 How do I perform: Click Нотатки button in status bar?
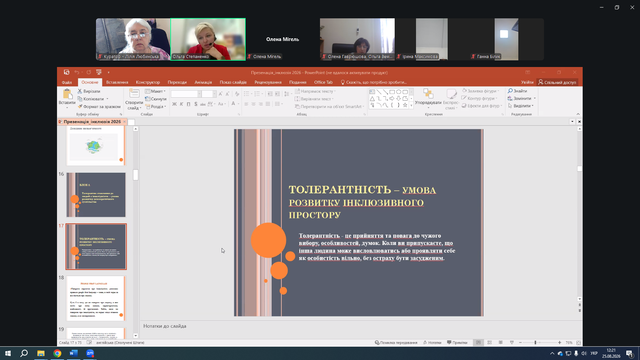(x=432, y=342)
